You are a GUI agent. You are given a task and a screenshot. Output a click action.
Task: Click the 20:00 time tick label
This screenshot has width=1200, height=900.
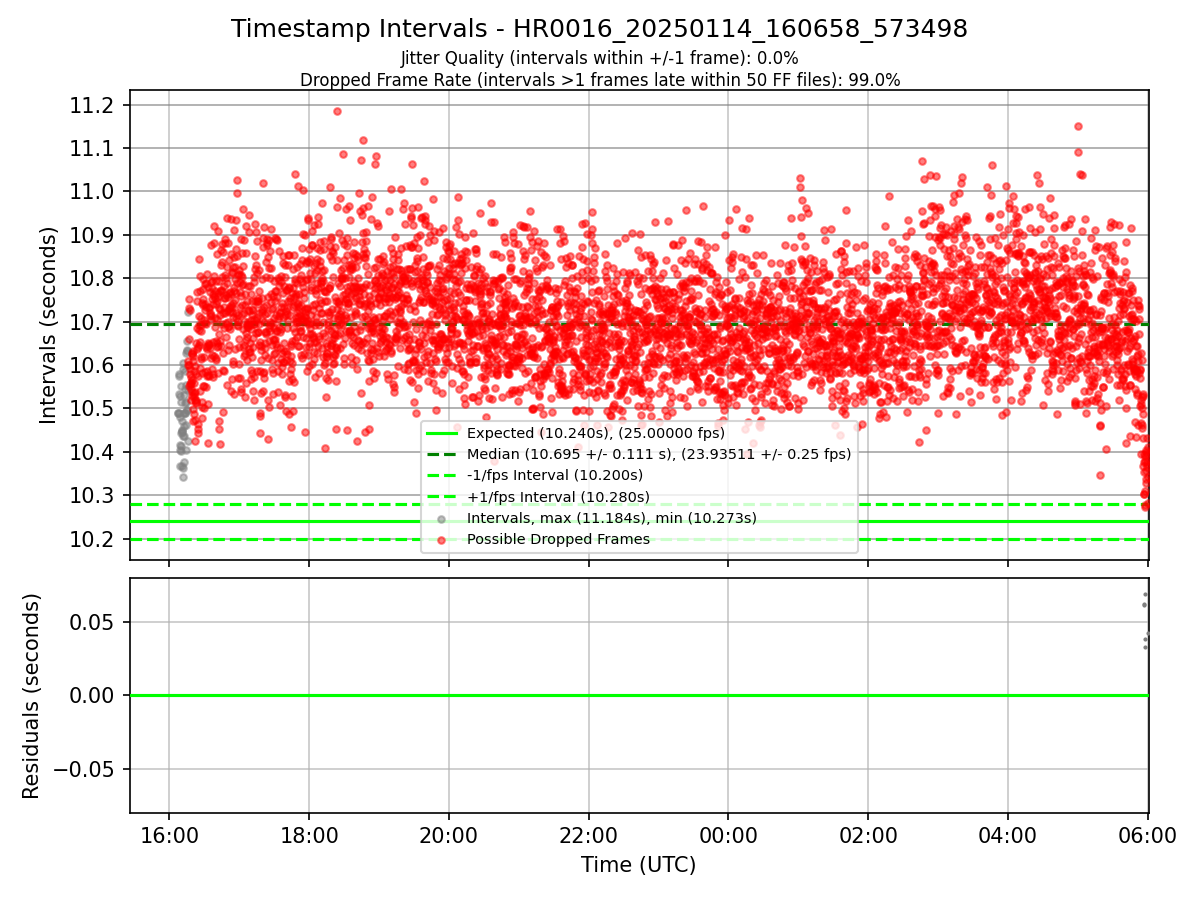[449, 834]
